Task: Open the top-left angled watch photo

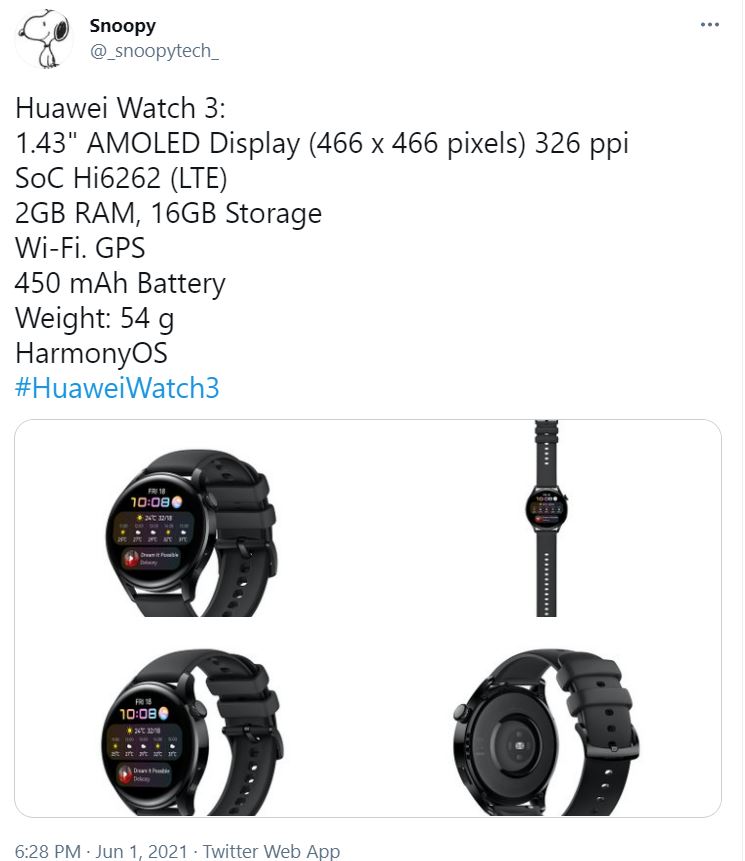Action: pyautogui.click(x=191, y=518)
